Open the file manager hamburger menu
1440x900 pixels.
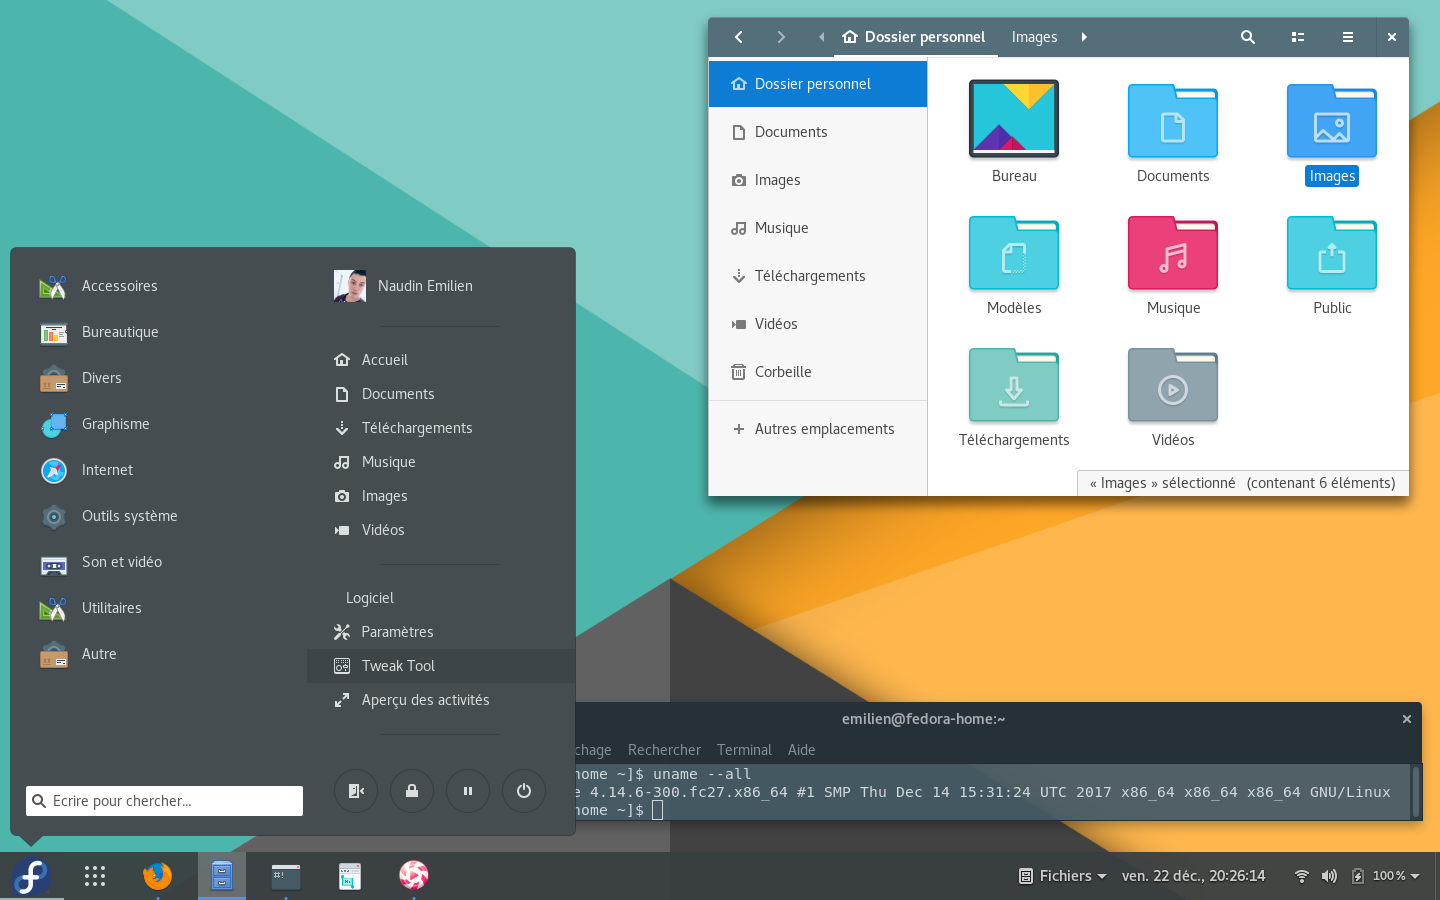point(1347,37)
